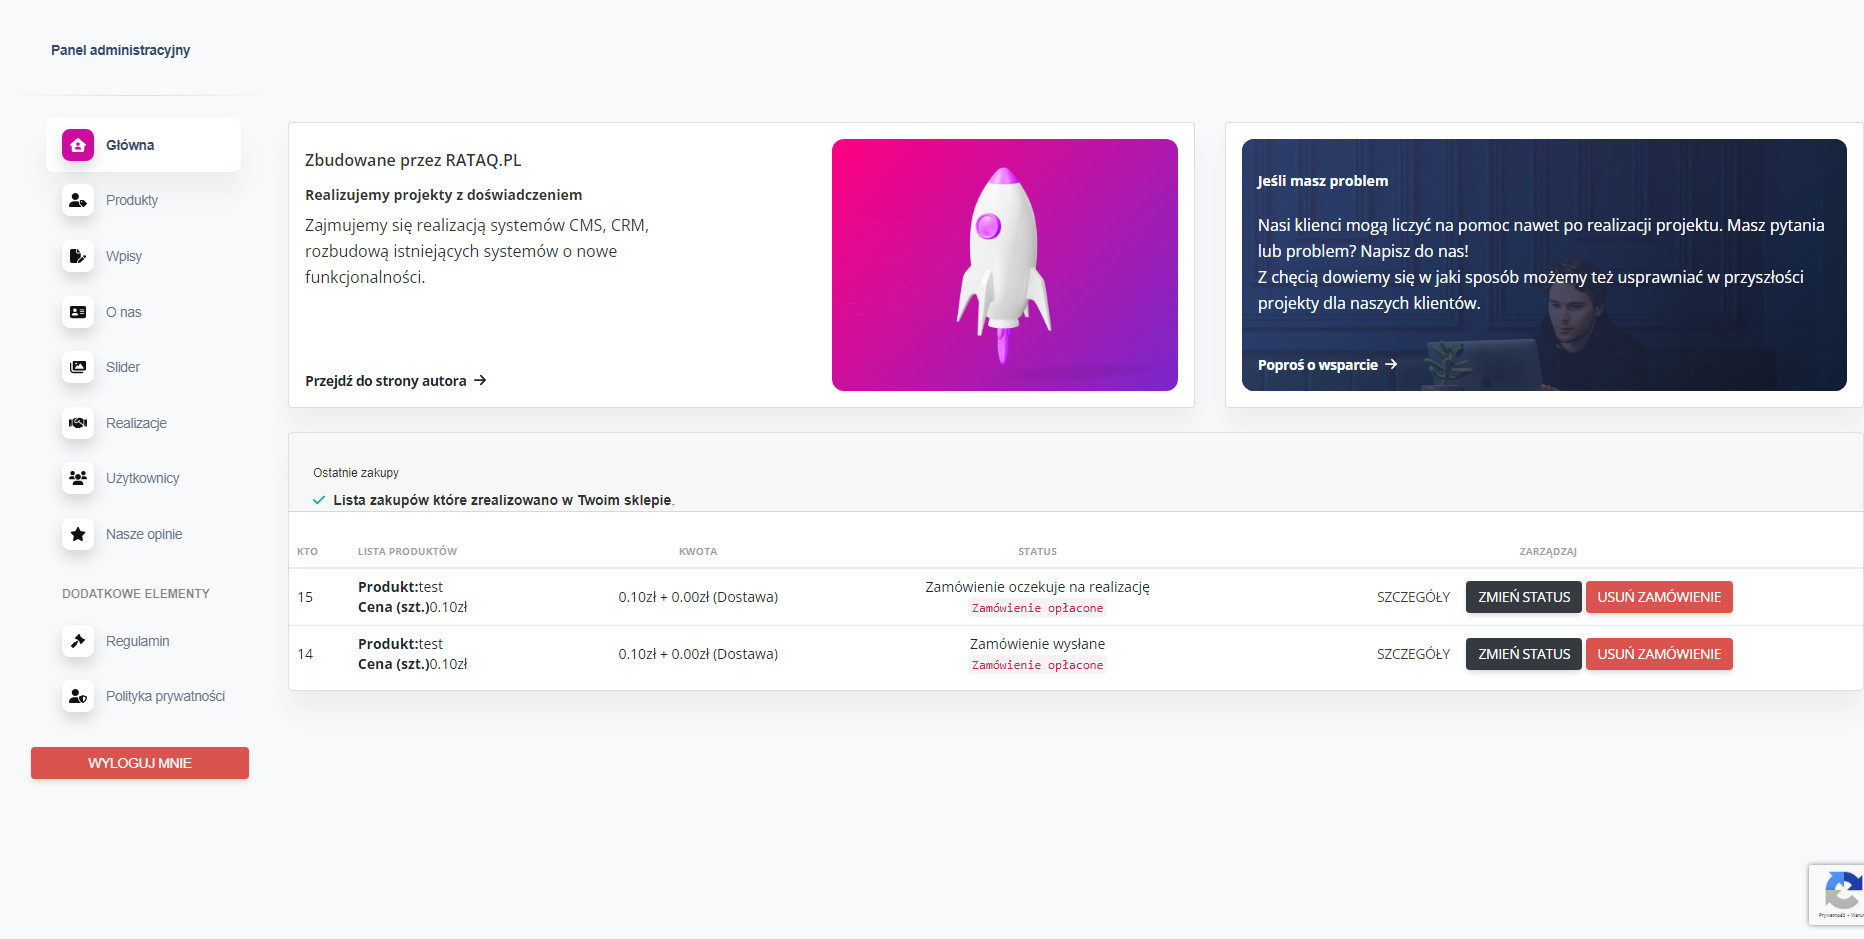Screen dimensions: 1864x939
Task: Click the rocket illustration image
Action: click(x=1005, y=265)
